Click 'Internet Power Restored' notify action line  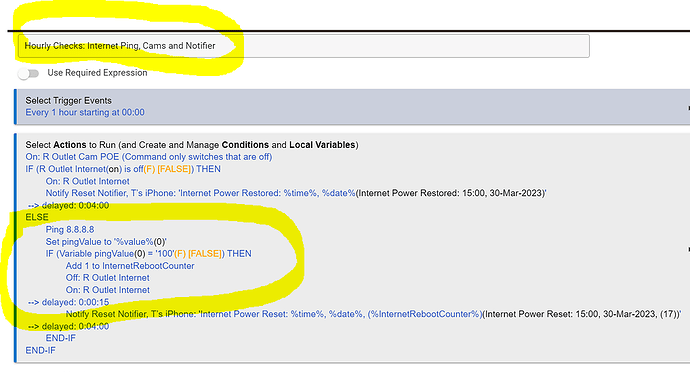point(296,193)
